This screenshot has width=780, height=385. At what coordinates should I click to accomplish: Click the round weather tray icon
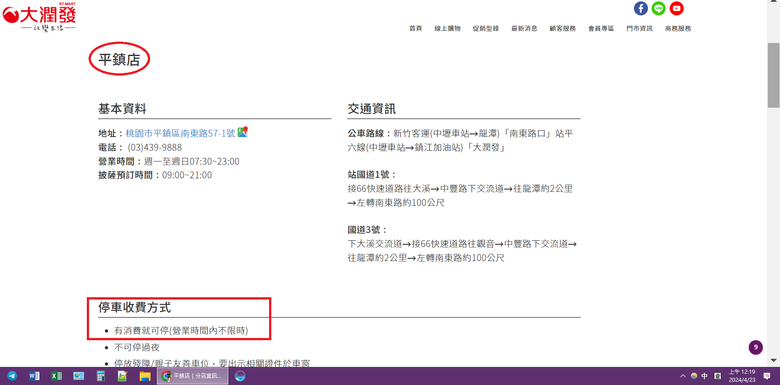pyautogui.click(x=694, y=376)
